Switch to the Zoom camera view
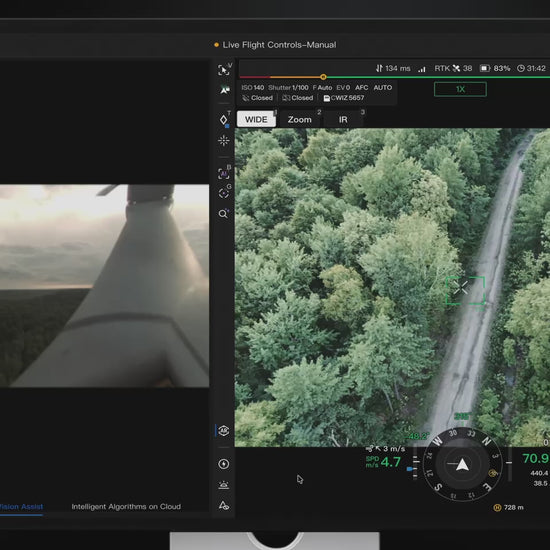The image size is (550, 550). tap(300, 120)
